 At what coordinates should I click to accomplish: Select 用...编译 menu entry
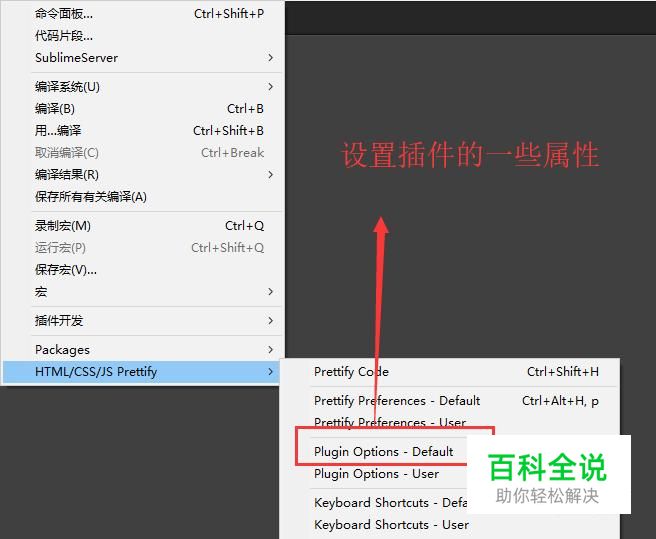tap(142, 131)
